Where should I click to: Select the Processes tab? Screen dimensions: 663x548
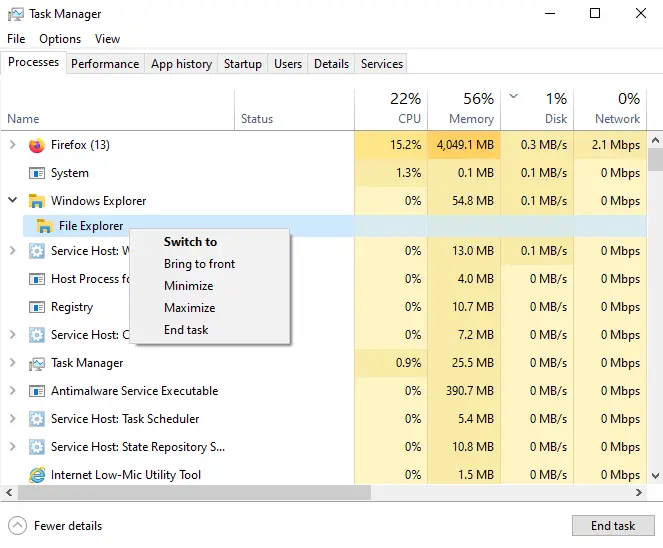(33, 62)
